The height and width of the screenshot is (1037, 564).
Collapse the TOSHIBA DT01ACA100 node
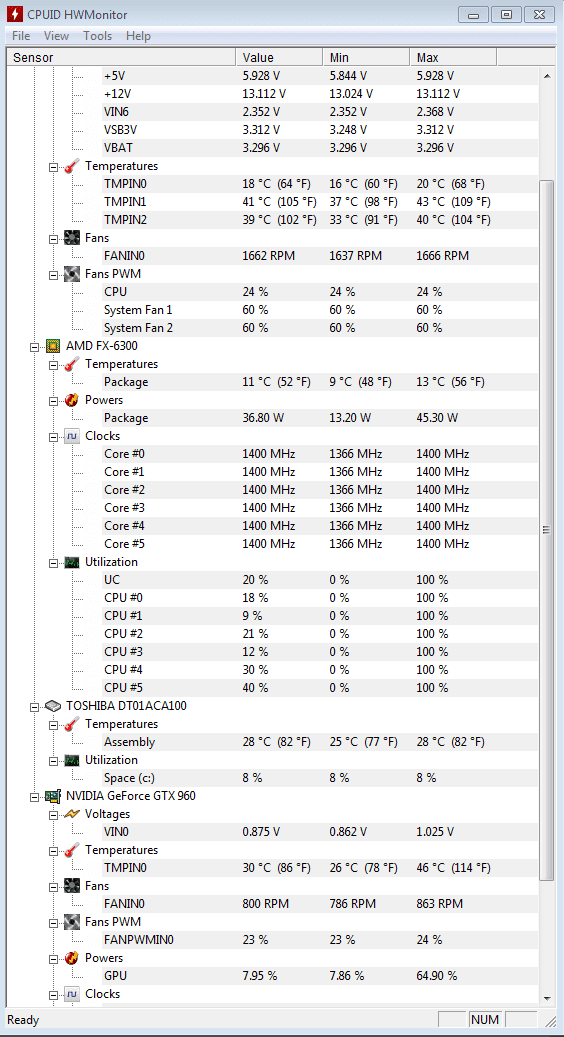(x=34, y=706)
